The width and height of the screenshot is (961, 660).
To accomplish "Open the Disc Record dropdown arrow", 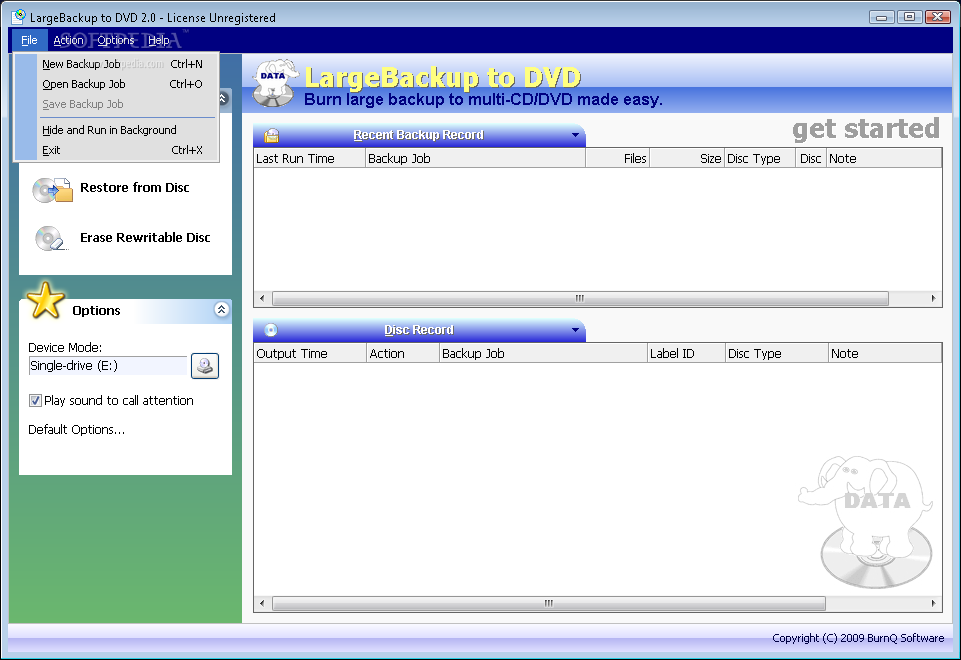I will (575, 330).
